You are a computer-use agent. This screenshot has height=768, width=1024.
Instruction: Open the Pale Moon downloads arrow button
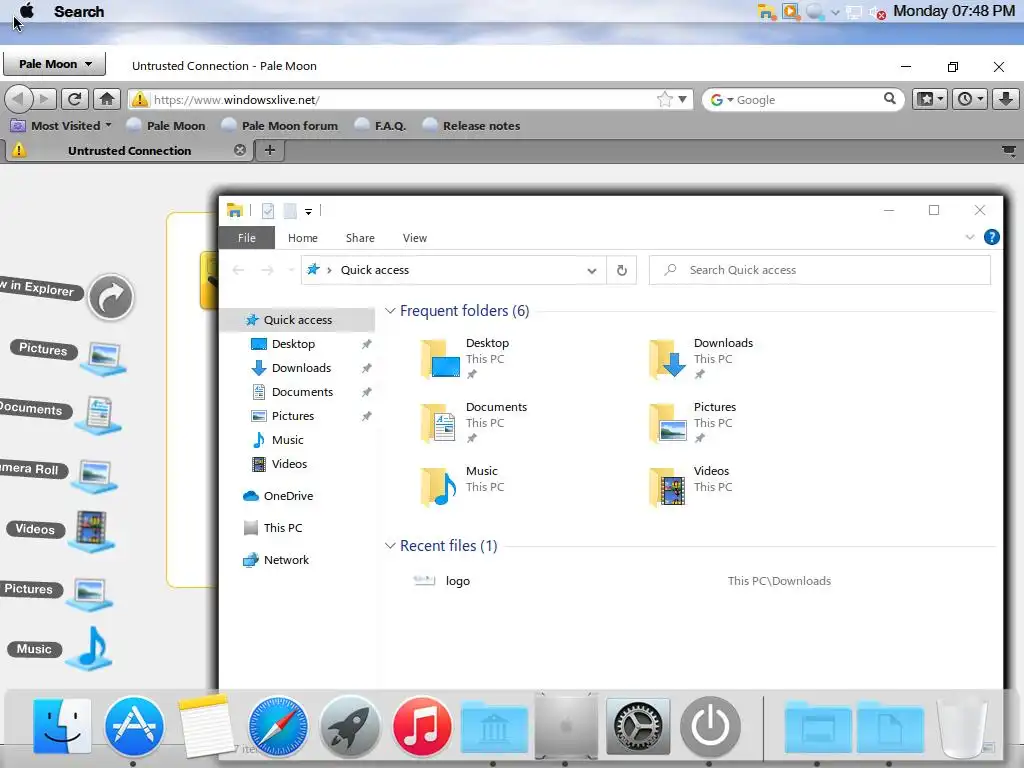(x=1006, y=99)
